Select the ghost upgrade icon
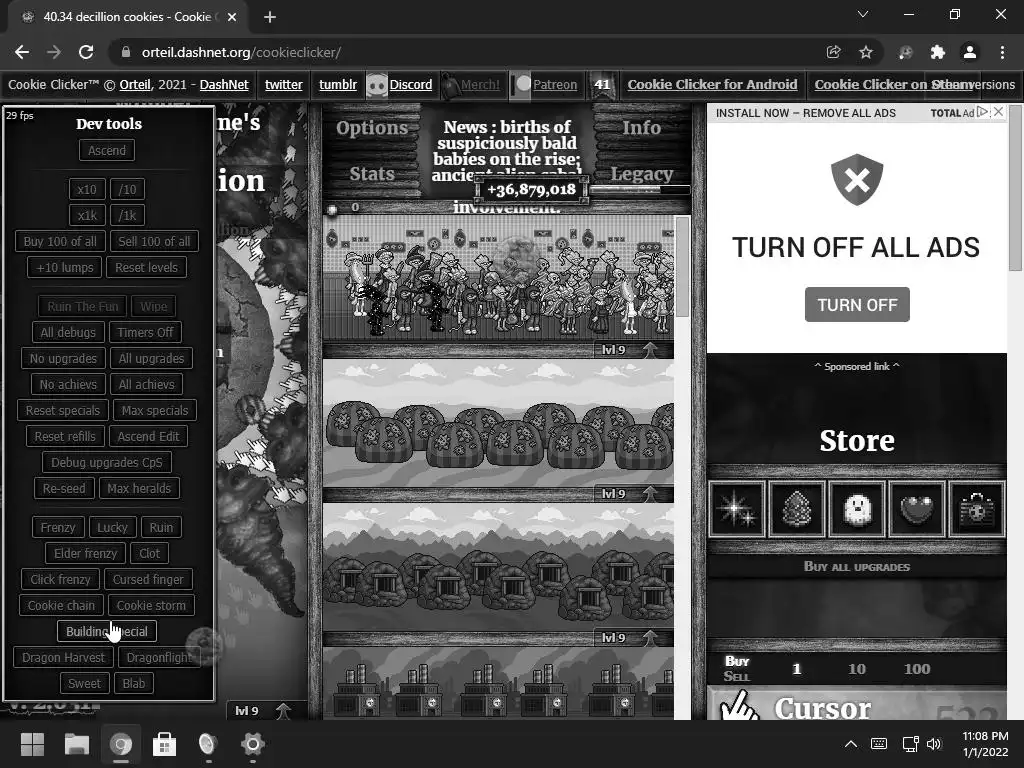 click(857, 509)
